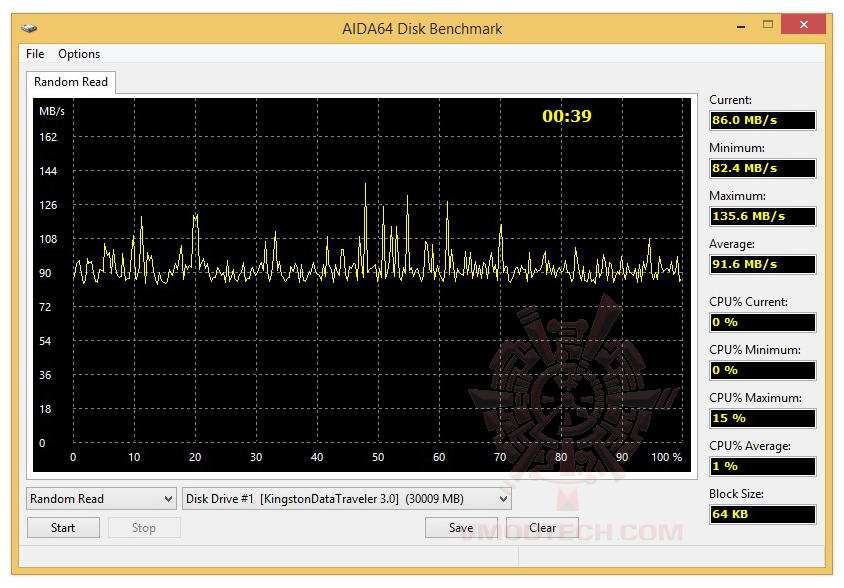Click the CPU% Average value 1 %
Image resolution: width=844 pixels, height=588 pixels.
point(762,466)
